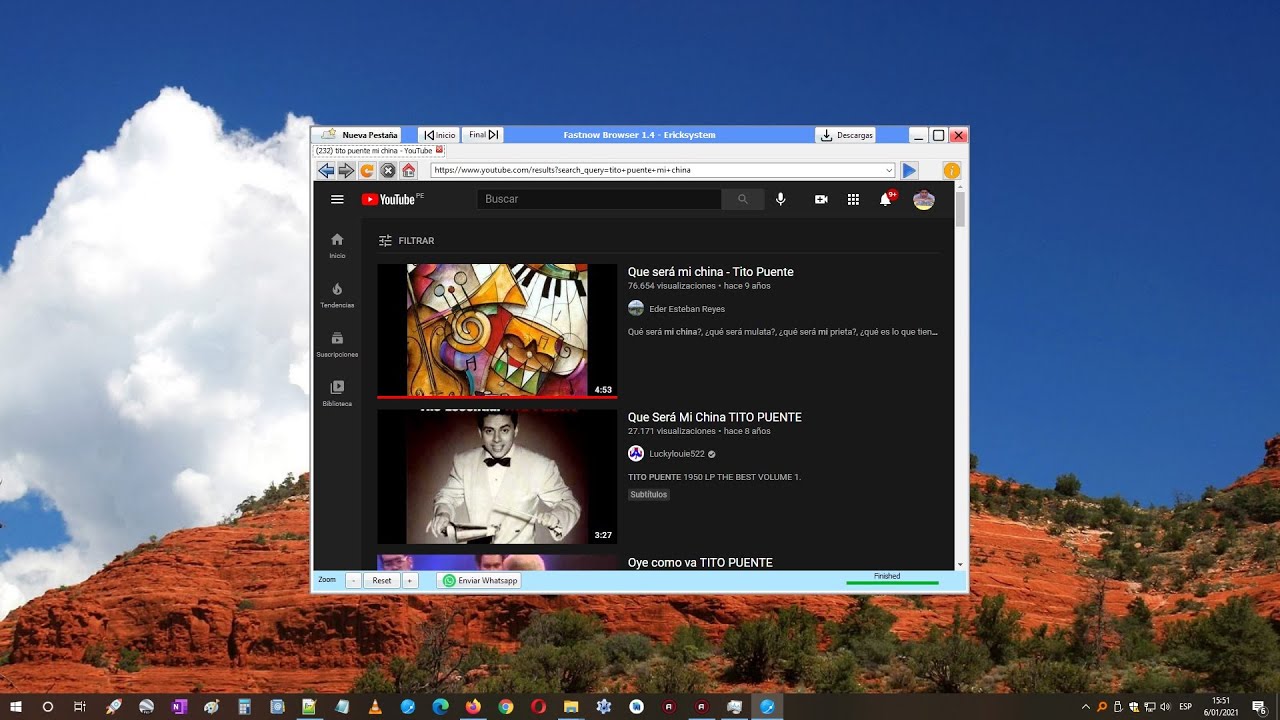This screenshot has height=720, width=1280.
Task: Open Suscripciones in YouTube sidebar
Action: pyautogui.click(x=337, y=345)
